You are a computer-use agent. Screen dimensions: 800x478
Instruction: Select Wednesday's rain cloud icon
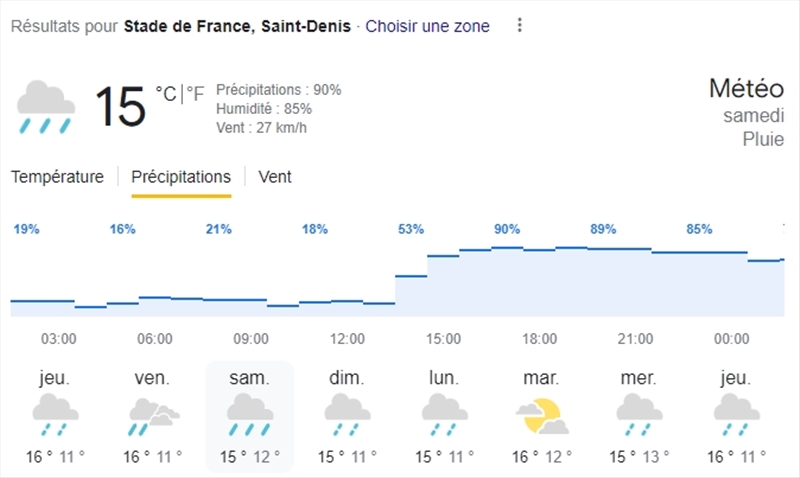637,415
